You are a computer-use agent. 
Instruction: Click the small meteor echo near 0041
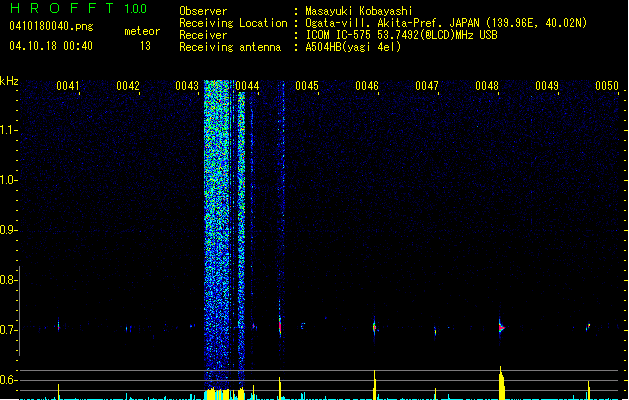tap(59, 325)
